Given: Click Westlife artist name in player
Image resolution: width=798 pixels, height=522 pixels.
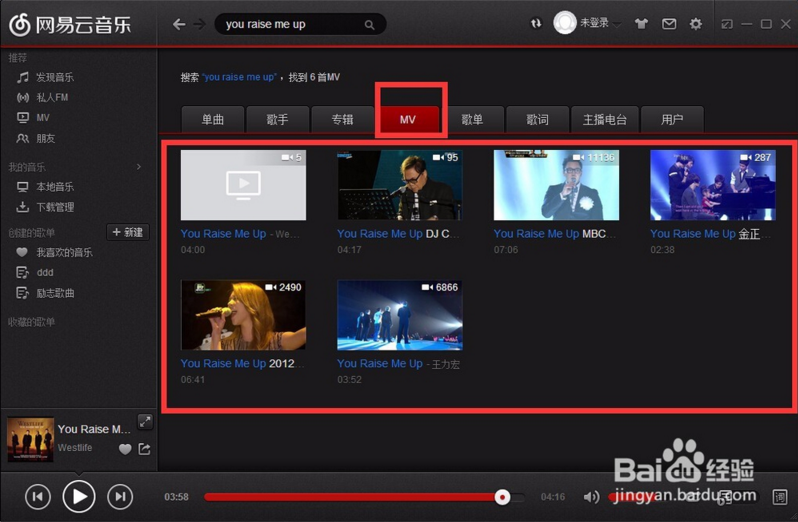Looking at the screenshot, I should tap(75, 448).
